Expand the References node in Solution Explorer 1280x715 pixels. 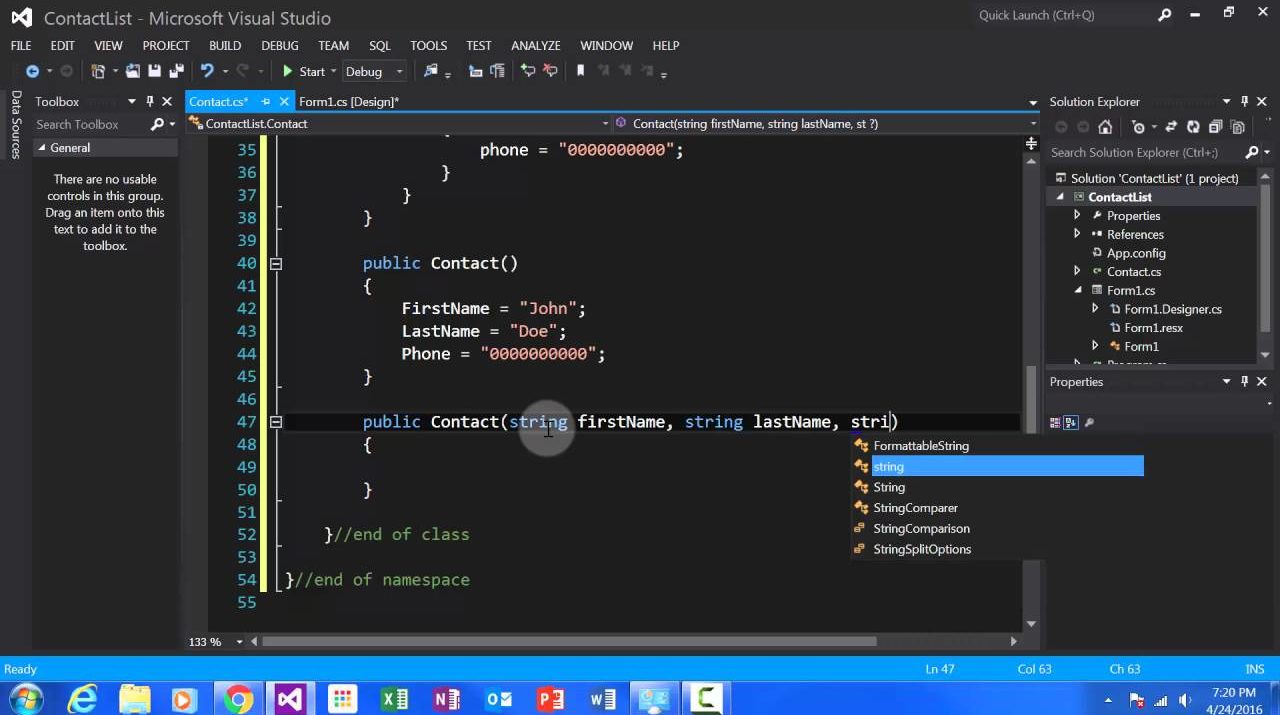coord(1077,234)
